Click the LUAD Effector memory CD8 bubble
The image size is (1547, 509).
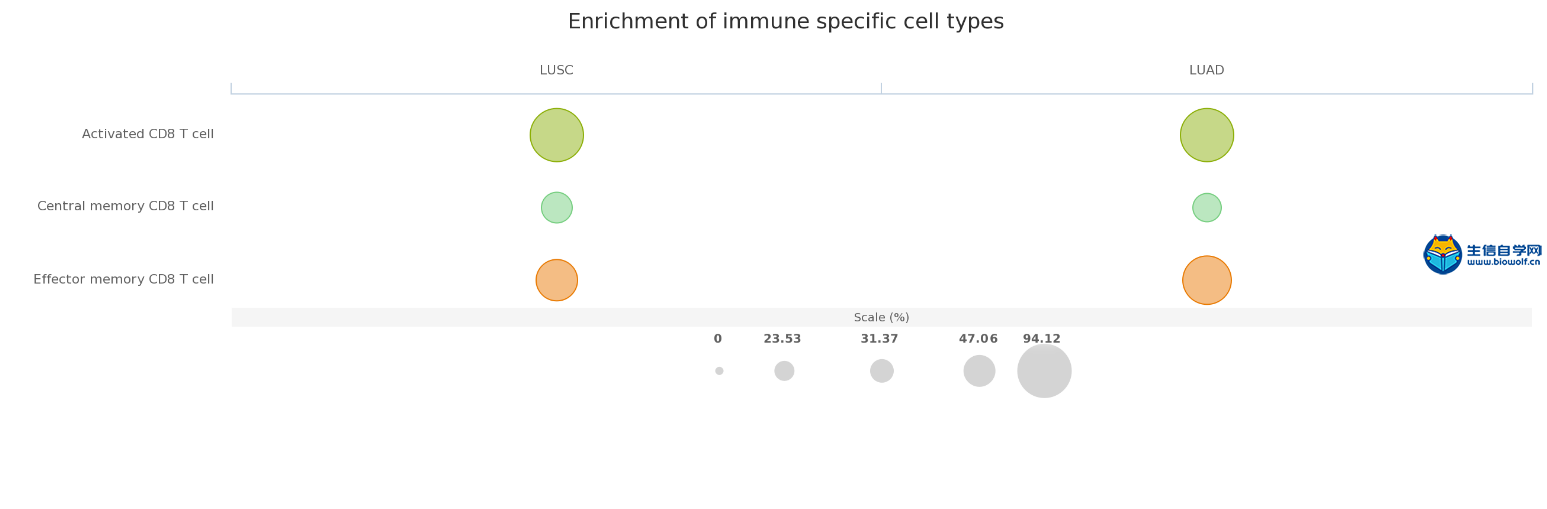[x=1207, y=280]
